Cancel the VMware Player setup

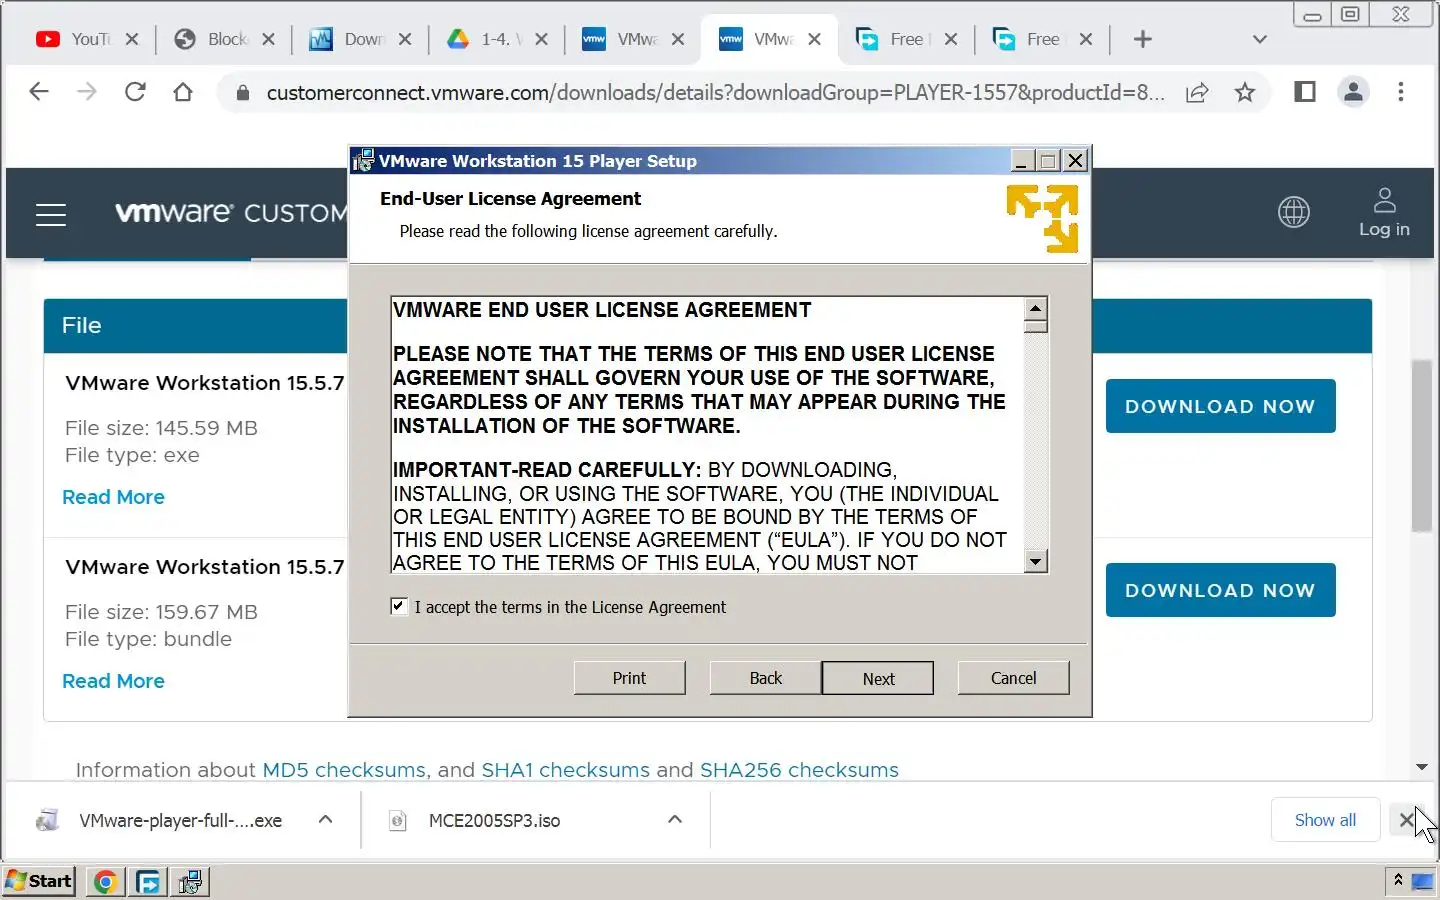pyautogui.click(x=1014, y=678)
